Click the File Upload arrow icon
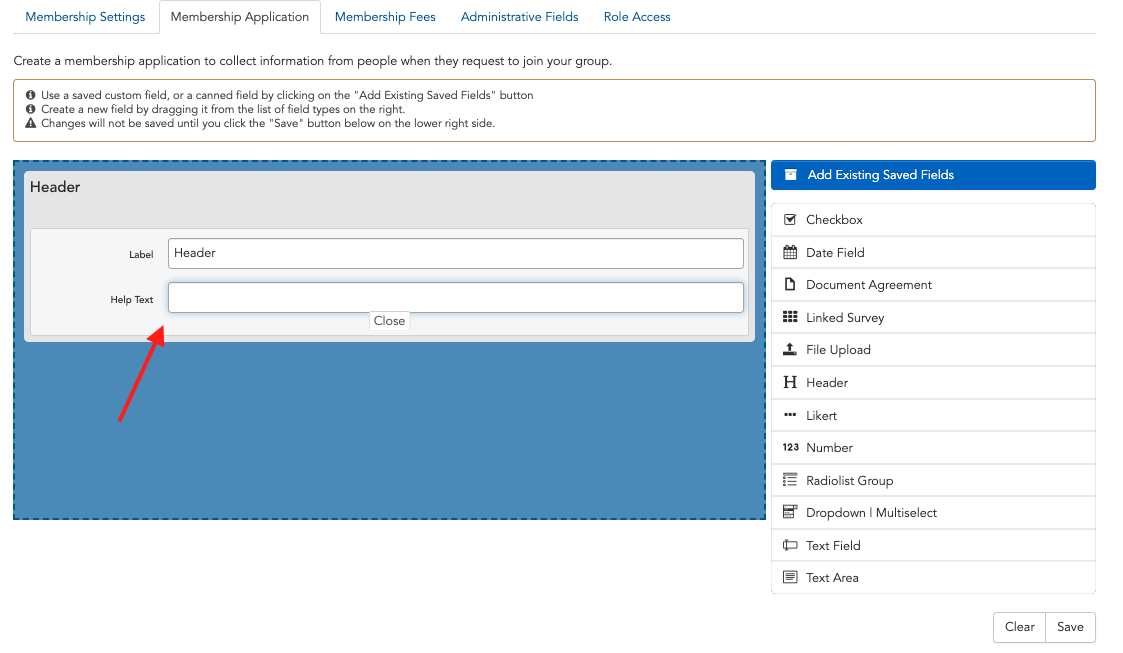1123x653 pixels. (790, 350)
